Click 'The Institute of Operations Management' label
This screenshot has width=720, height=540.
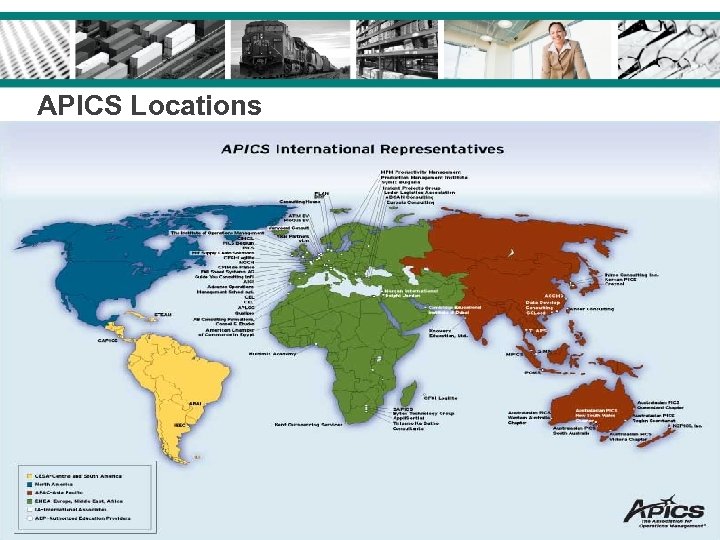[217, 233]
